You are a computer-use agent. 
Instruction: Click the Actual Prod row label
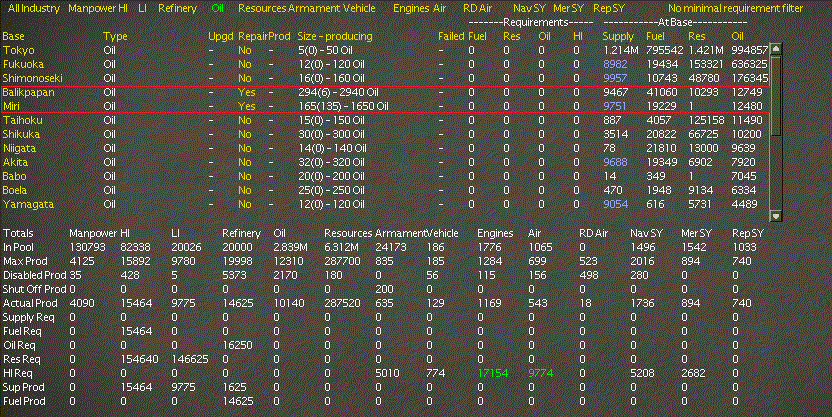point(30,303)
